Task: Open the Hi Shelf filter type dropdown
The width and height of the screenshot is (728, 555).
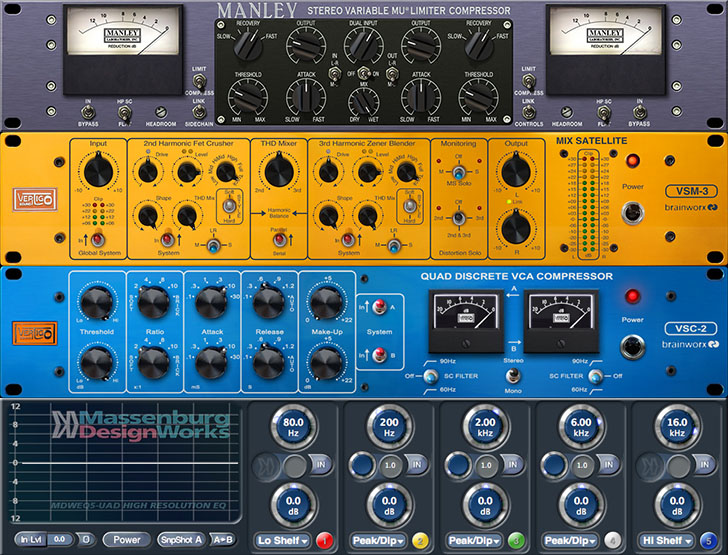Action: [x=667, y=541]
